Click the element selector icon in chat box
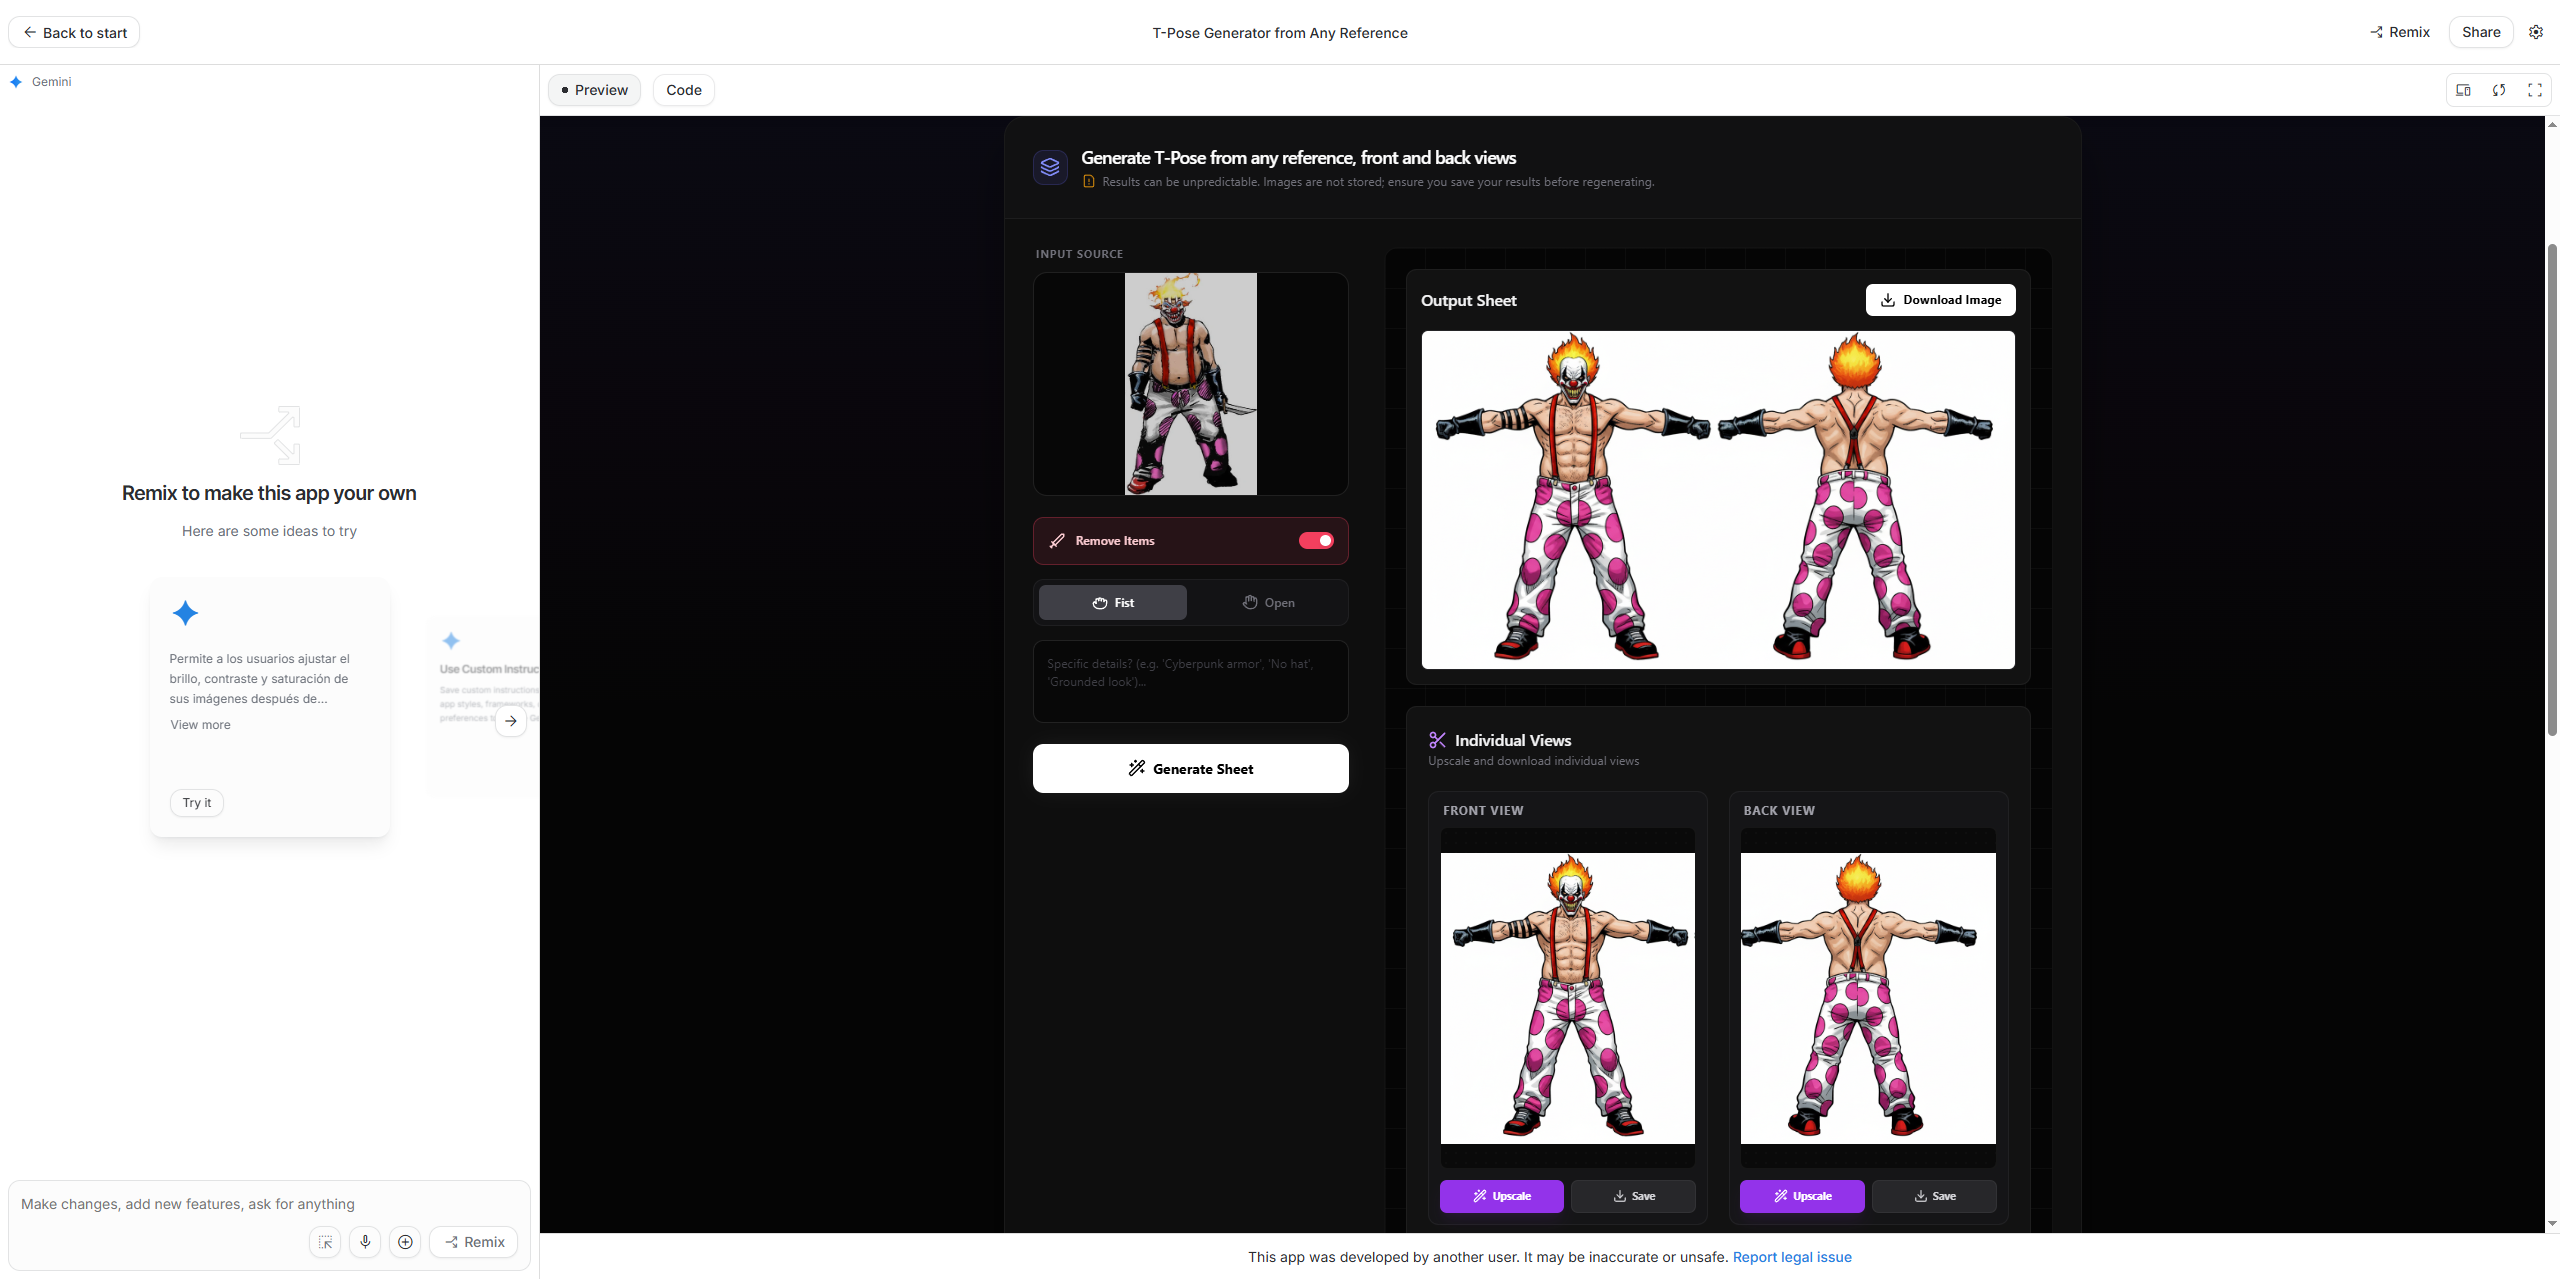Screen dimensions: 2560x1279 pos(325,1242)
